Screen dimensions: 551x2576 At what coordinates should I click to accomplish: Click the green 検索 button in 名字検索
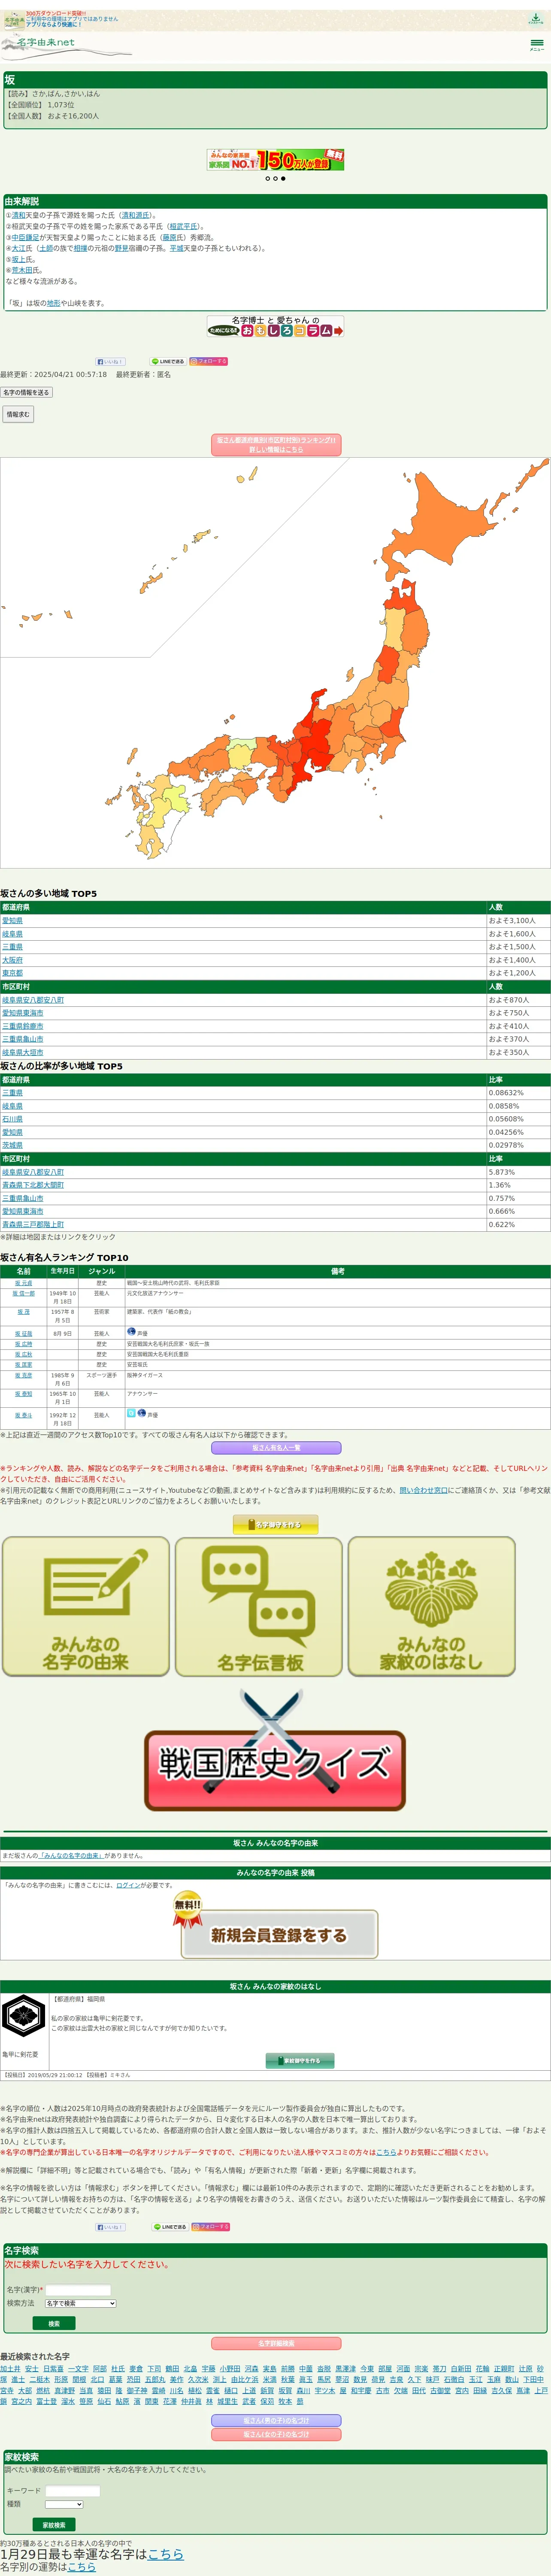coord(54,2324)
